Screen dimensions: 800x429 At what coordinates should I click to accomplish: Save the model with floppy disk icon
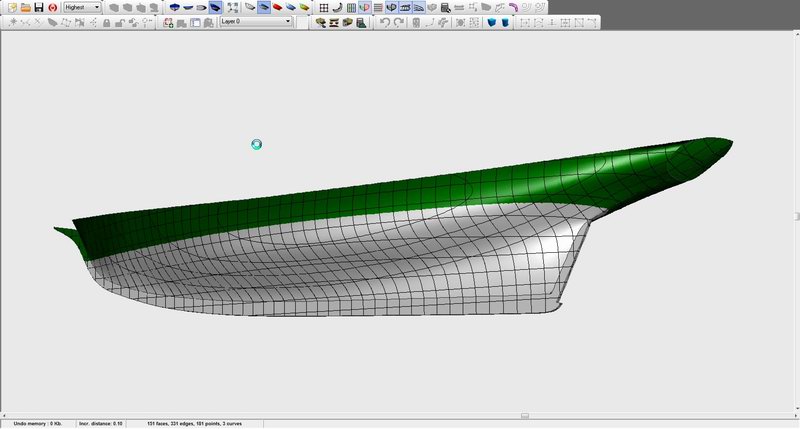(37, 7)
